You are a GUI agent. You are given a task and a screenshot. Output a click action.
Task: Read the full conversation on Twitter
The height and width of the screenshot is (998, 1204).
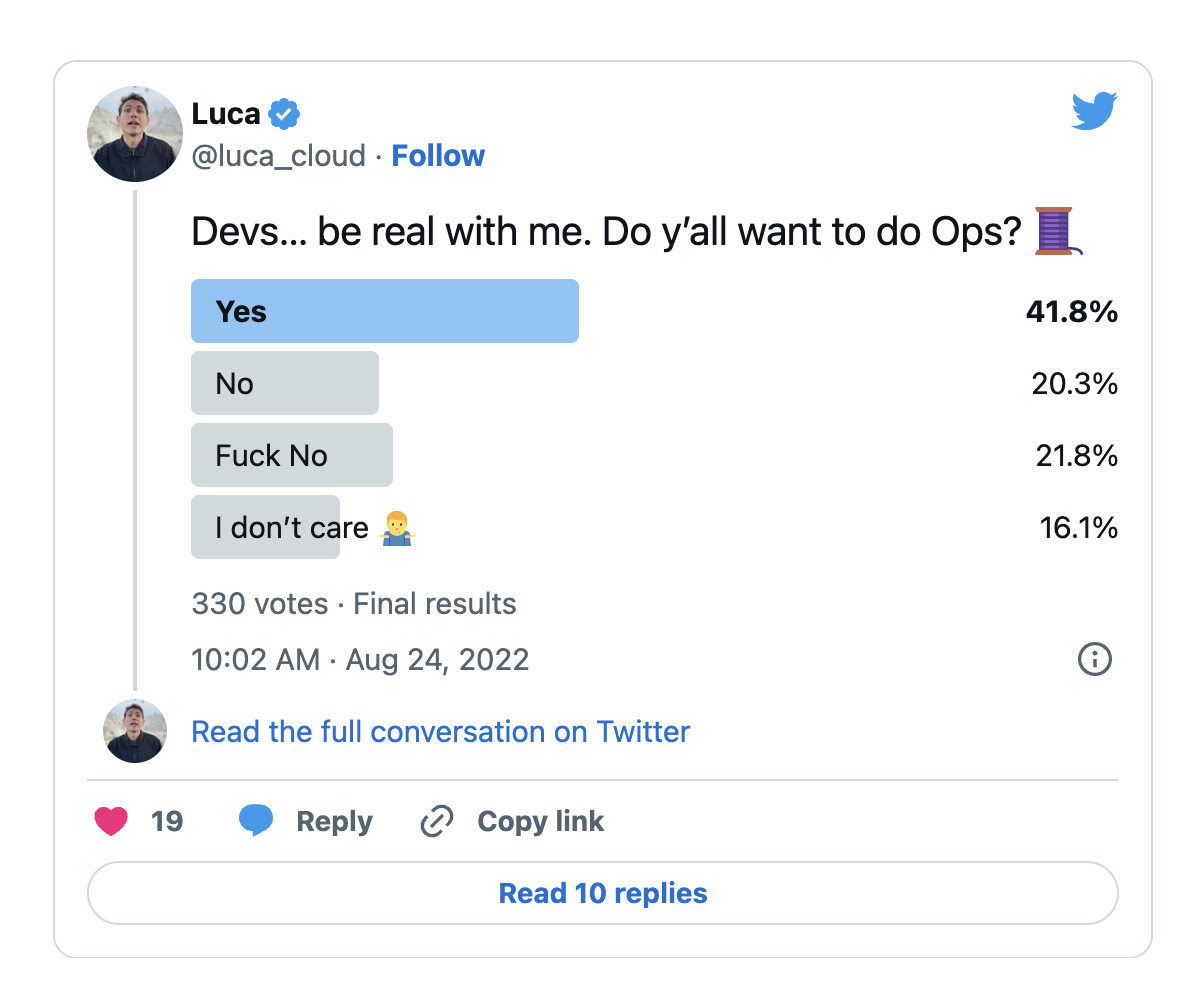pyautogui.click(x=441, y=731)
